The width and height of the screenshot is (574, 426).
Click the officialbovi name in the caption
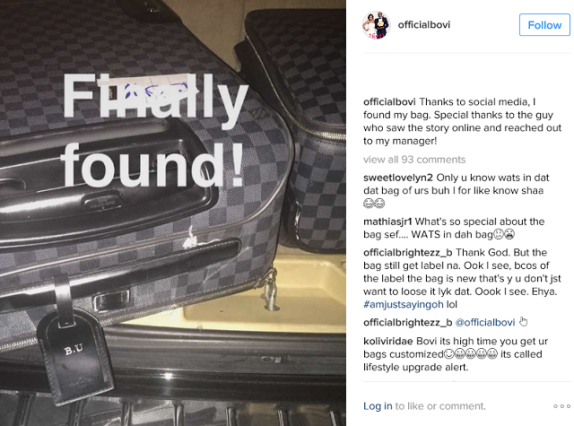[x=389, y=102]
